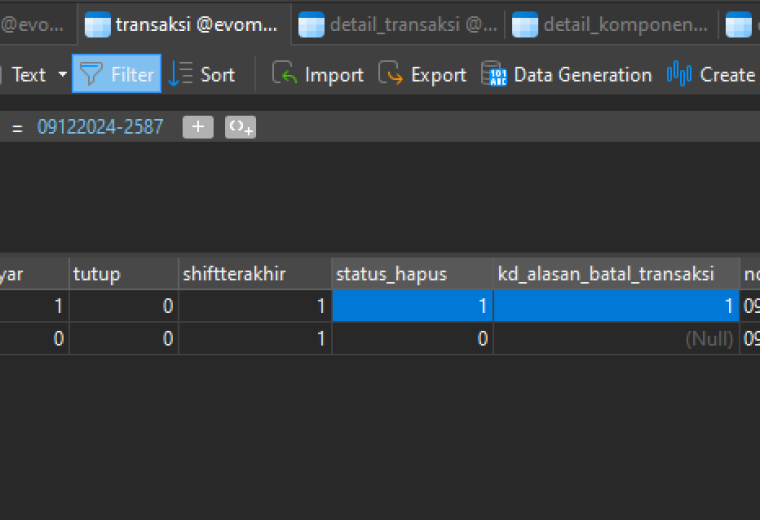This screenshot has width=760, height=520.
Task: Open Sort options in toolbar
Action: pyautogui.click(x=202, y=74)
